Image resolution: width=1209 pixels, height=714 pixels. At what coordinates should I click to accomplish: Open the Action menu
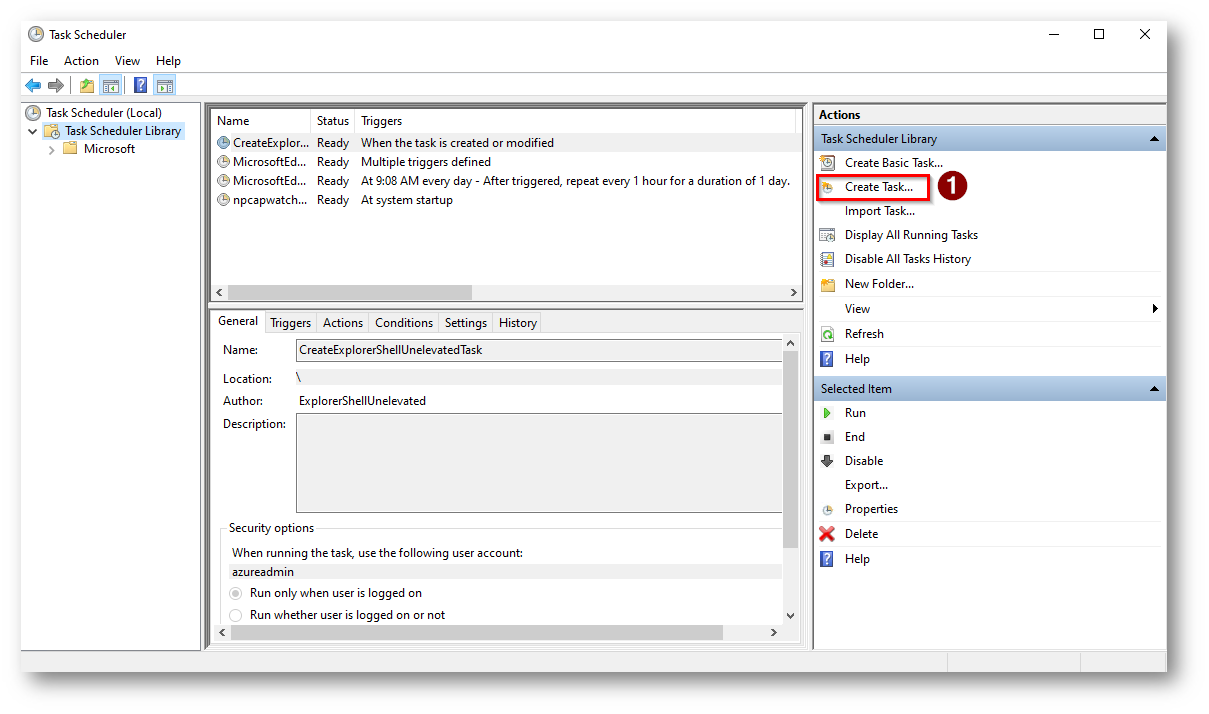pos(81,61)
